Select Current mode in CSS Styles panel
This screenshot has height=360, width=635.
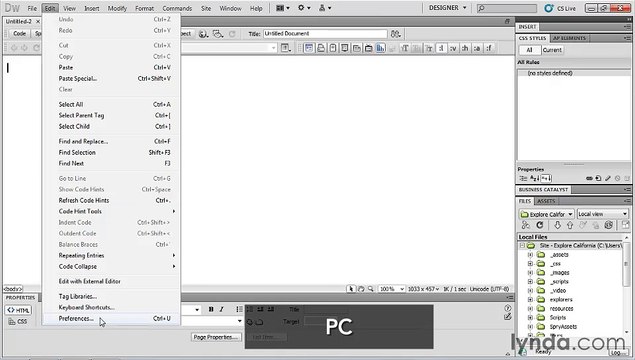point(552,50)
